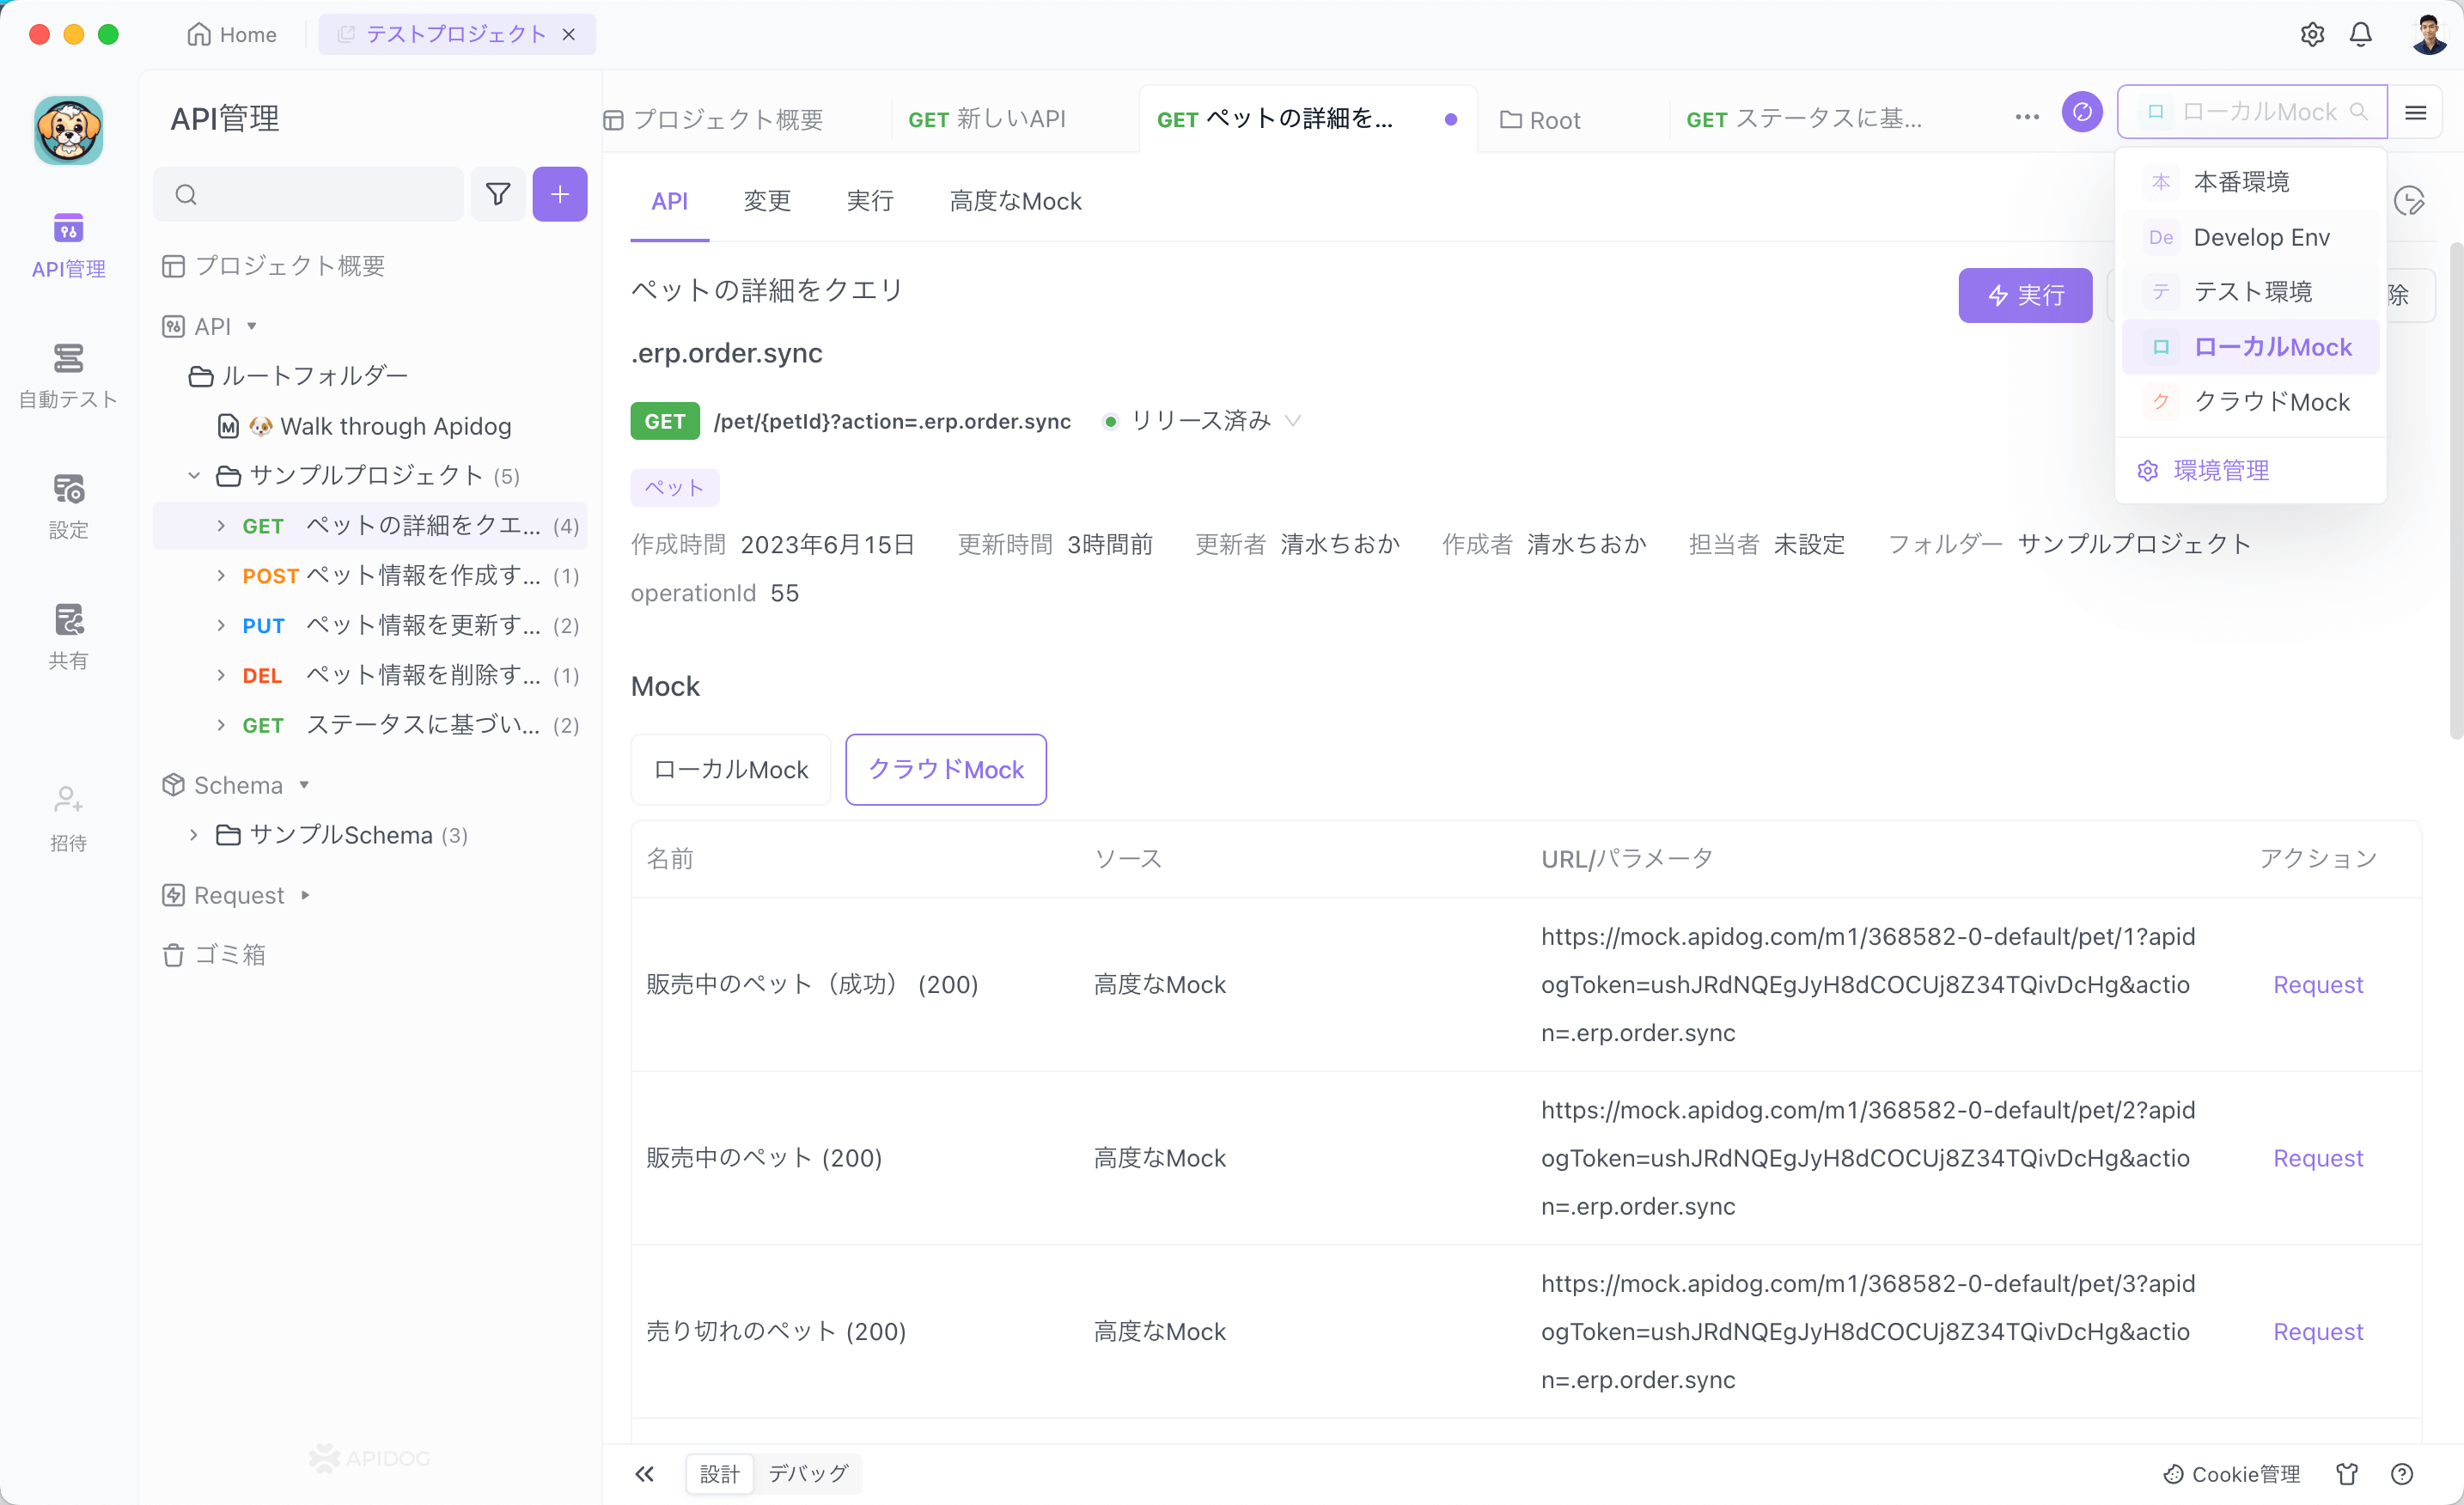The height and width of the screenshot is (1505, 2464).
Task: Click Request for 売り切れのペット row
Action: (2318, 1331)
